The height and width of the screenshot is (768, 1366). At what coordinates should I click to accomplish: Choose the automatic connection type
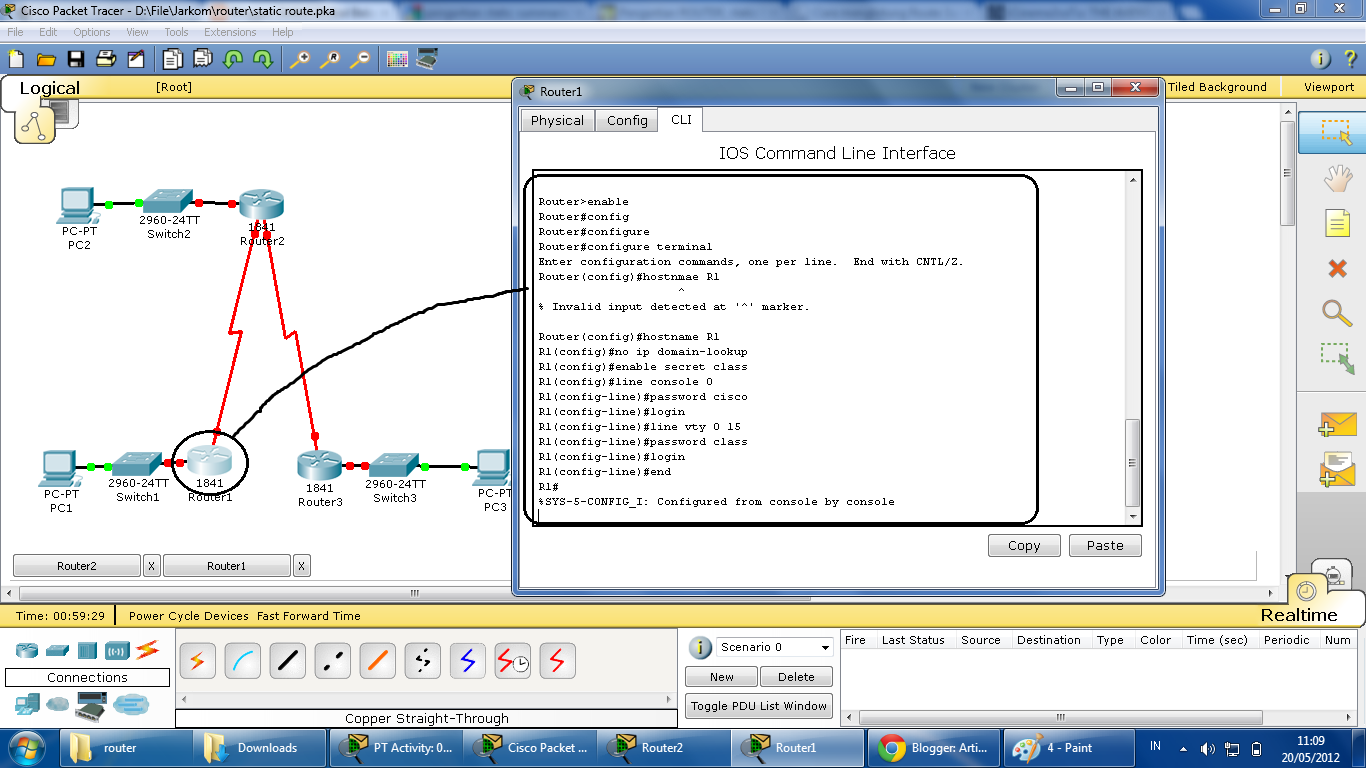[197, 660]
